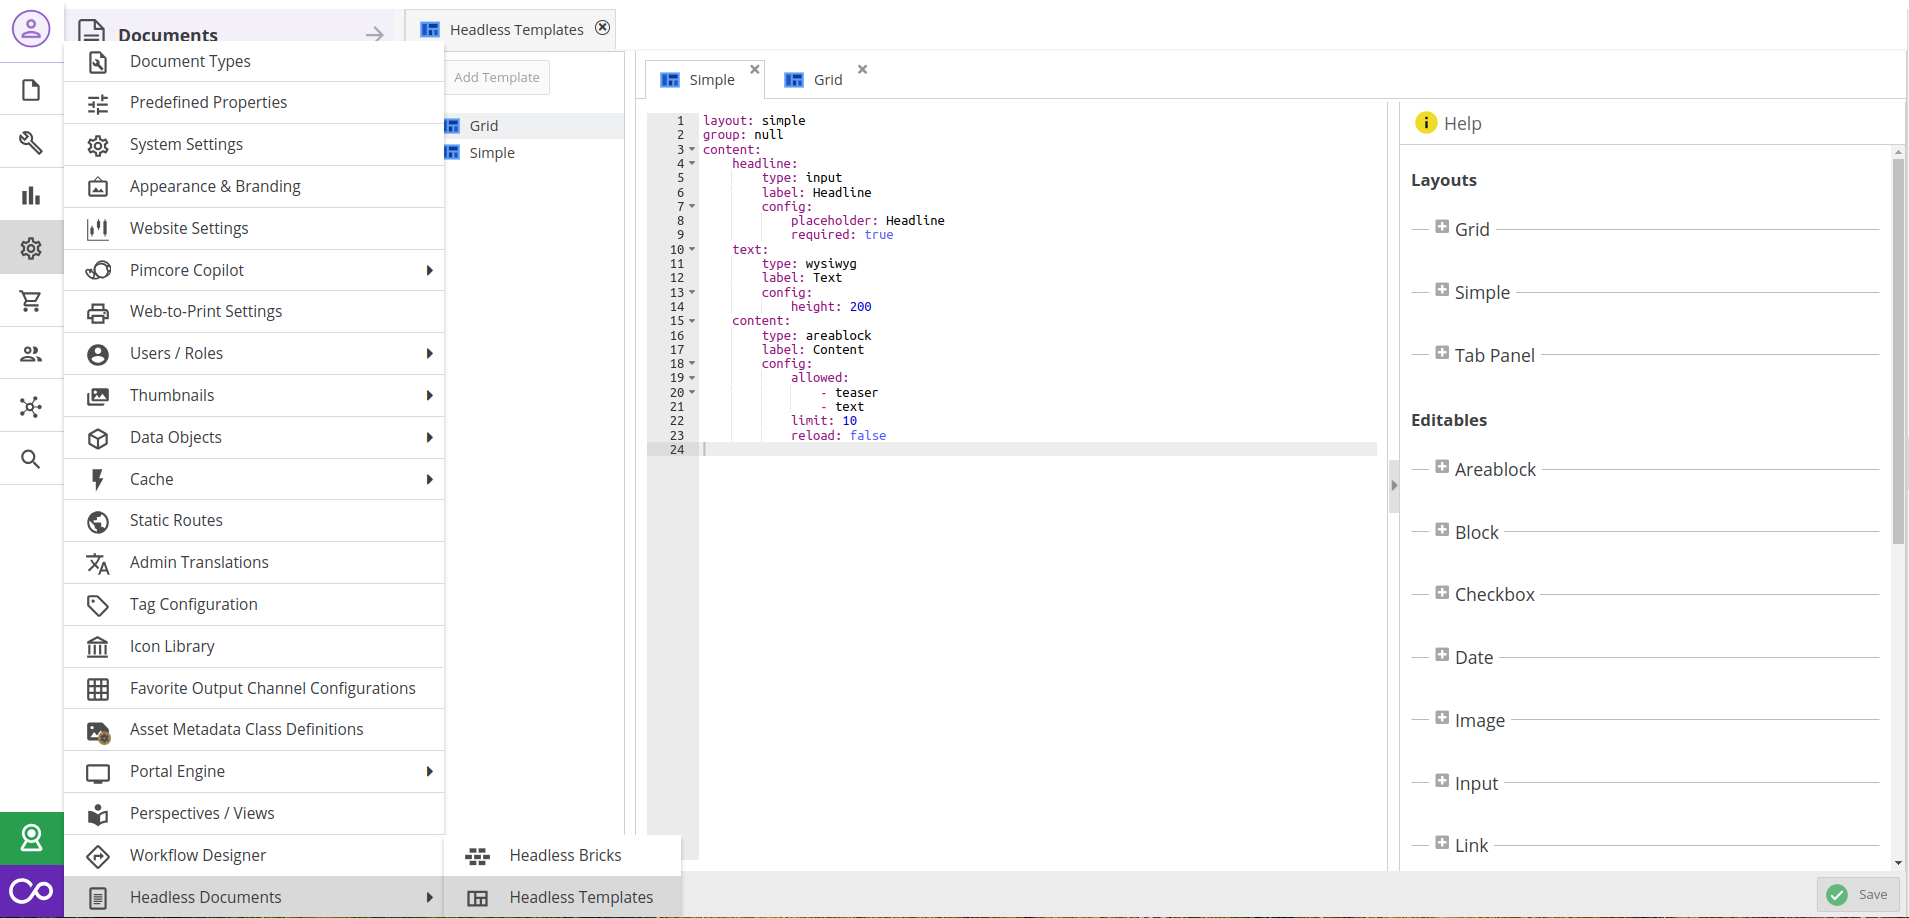Open Headless Documents menu entry
The width and height of the screenshot is (1909, 918).
254,897
